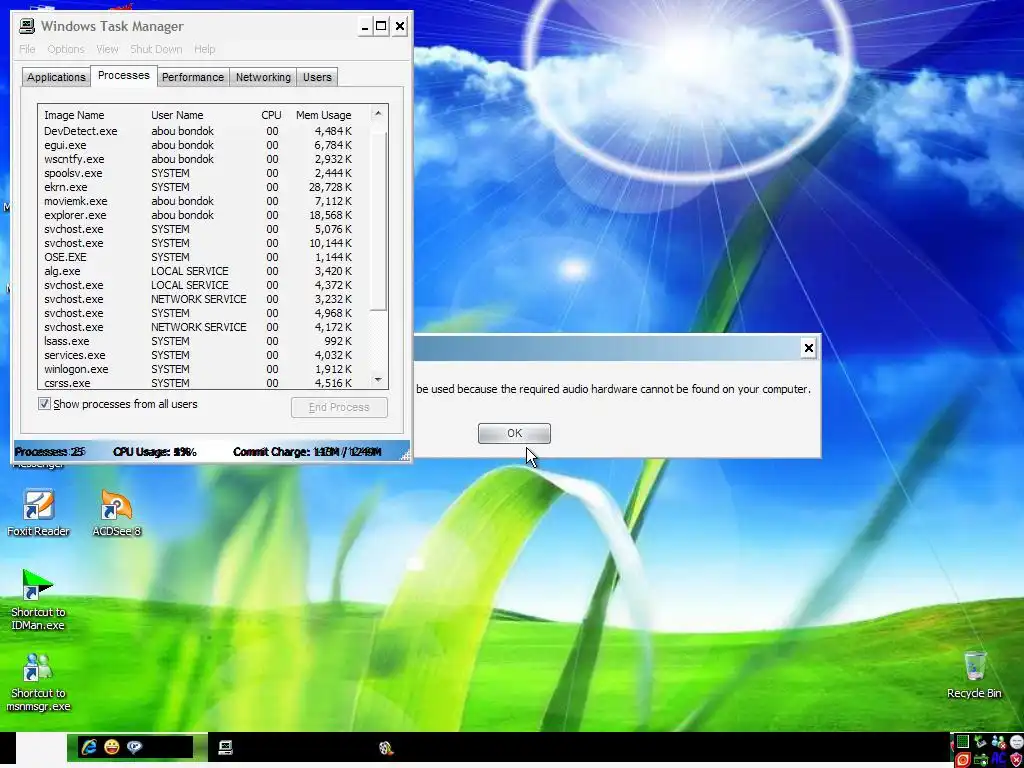This screenshot has width=1024, height=768.
Task: Sort processes by Mem Usage column
Action: (x=323, y=115)
